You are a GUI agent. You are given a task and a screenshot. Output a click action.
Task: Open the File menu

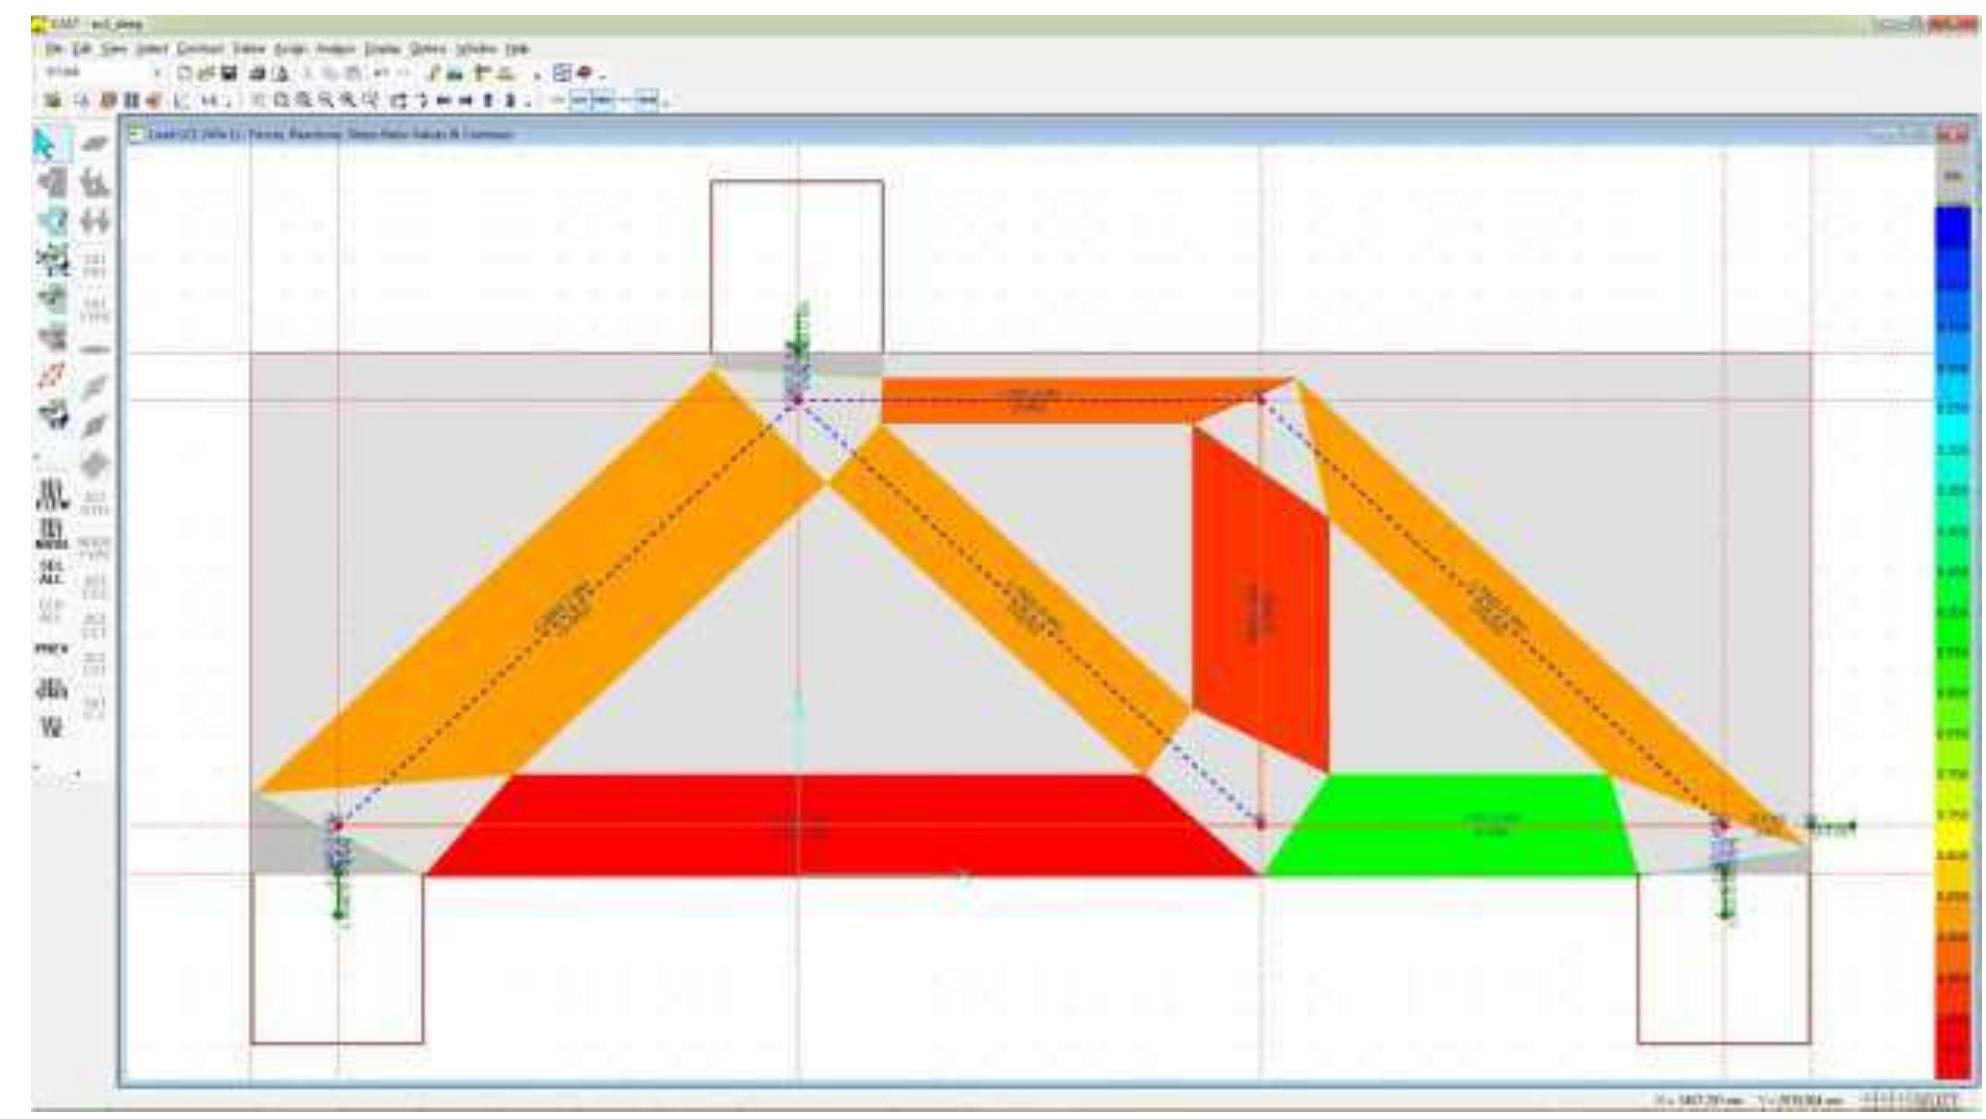(x=52, y=48)
